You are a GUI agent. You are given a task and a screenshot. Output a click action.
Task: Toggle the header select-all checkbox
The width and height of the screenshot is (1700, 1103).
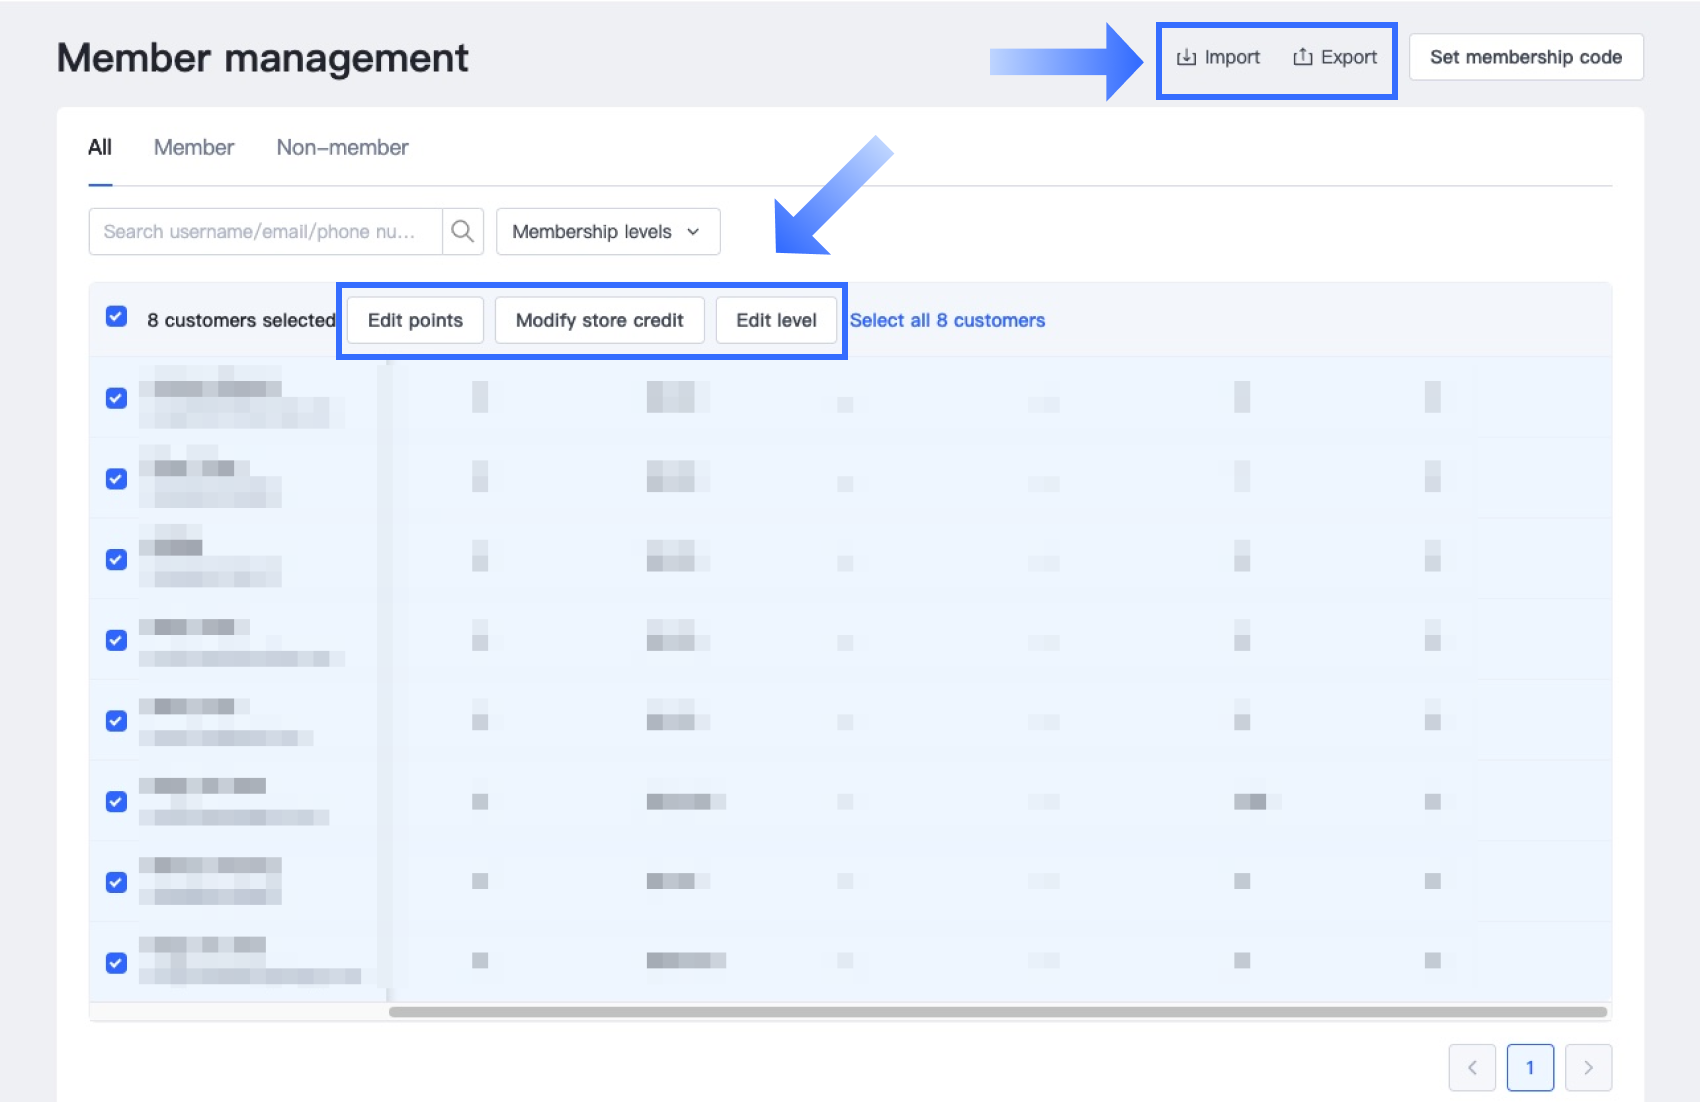(116, 317)
